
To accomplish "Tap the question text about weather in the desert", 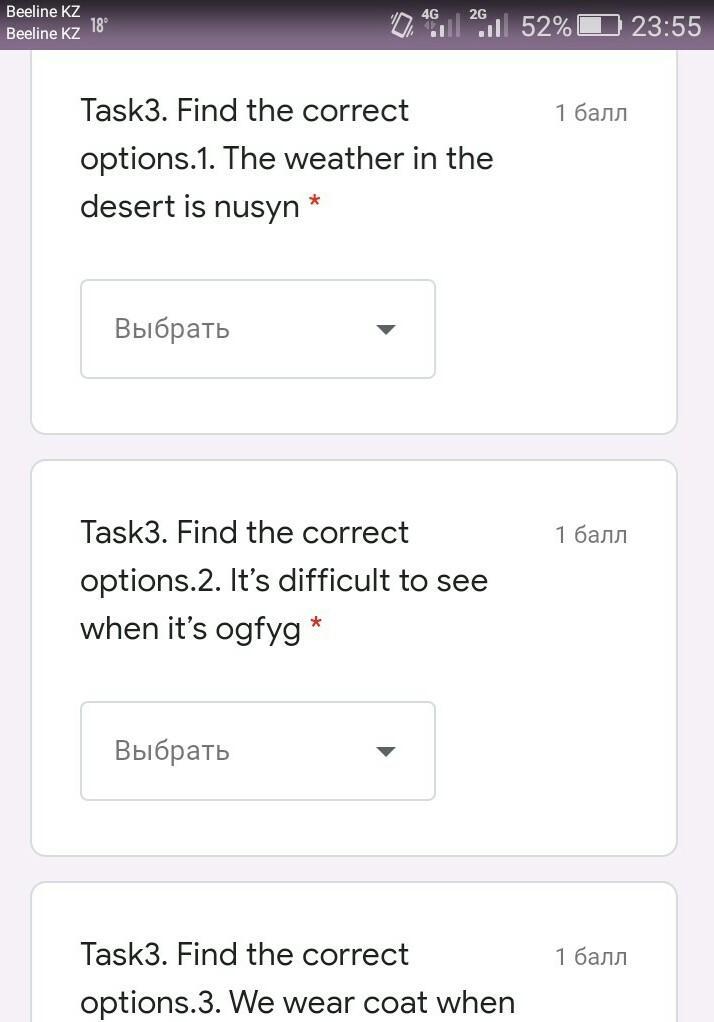I will click(286, 158).
